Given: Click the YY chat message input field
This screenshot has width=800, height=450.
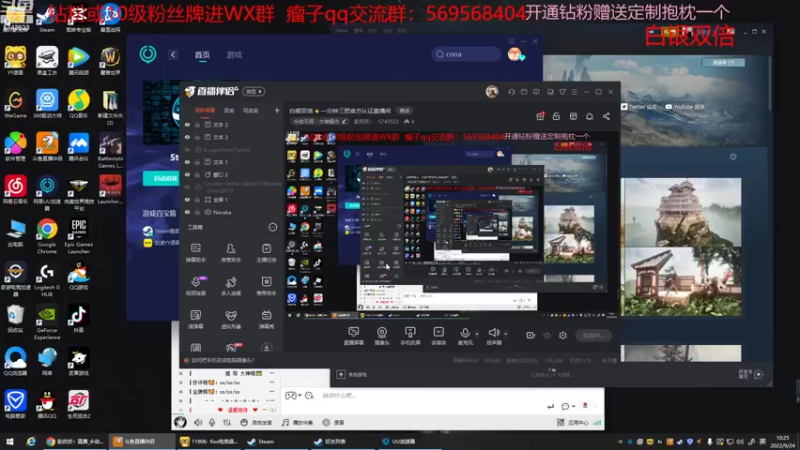Looking at the screenshot, I should pos(431,395).
